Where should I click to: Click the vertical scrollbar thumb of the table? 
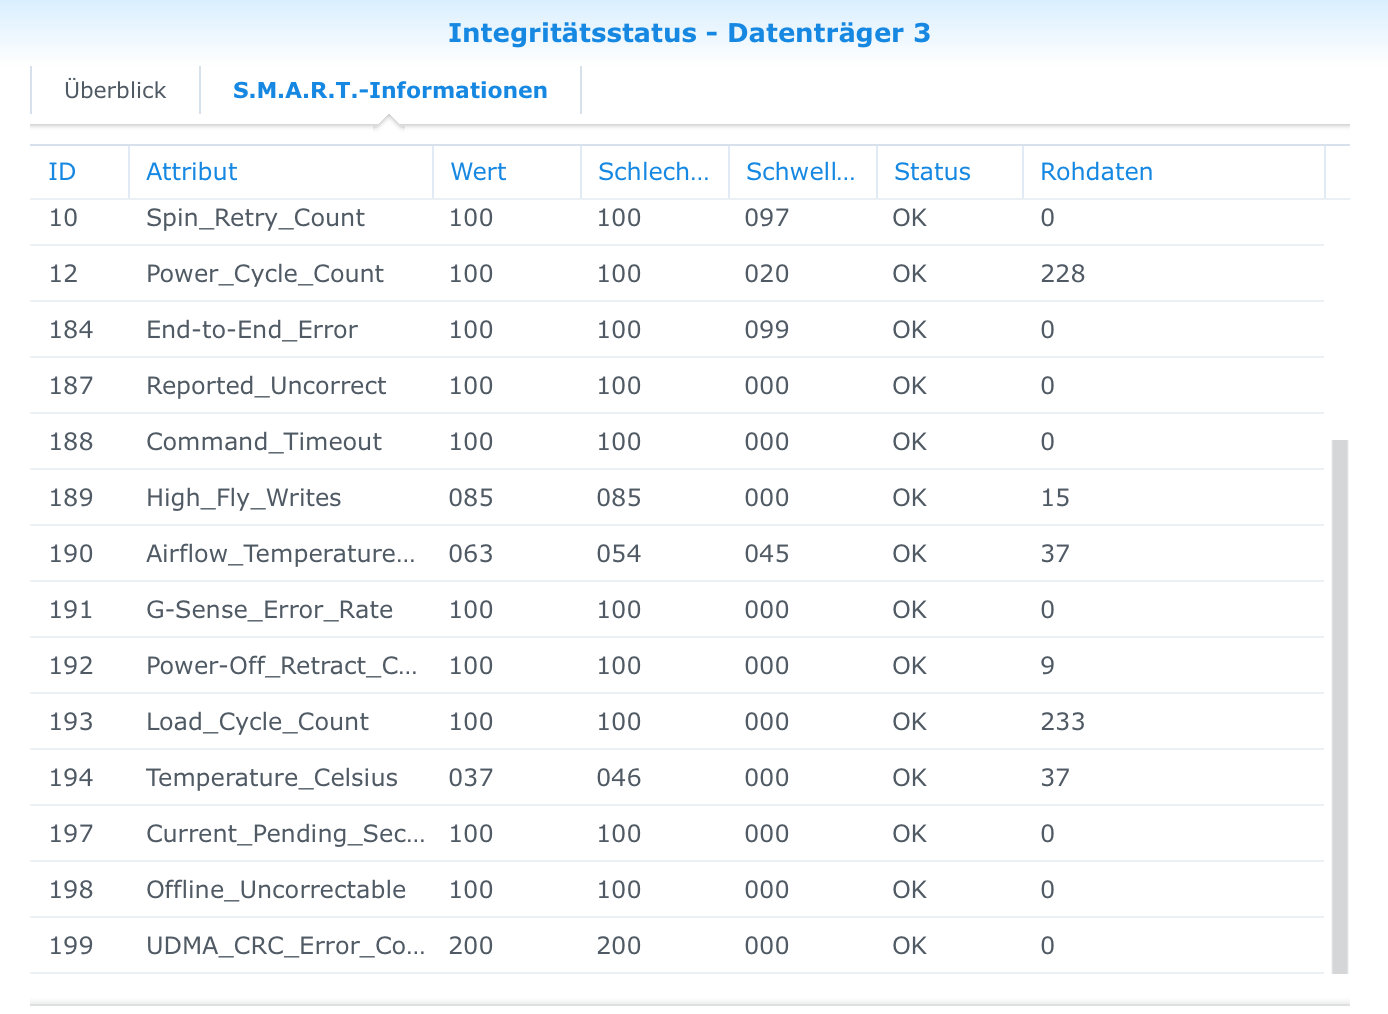click(x=1340, y=706)
